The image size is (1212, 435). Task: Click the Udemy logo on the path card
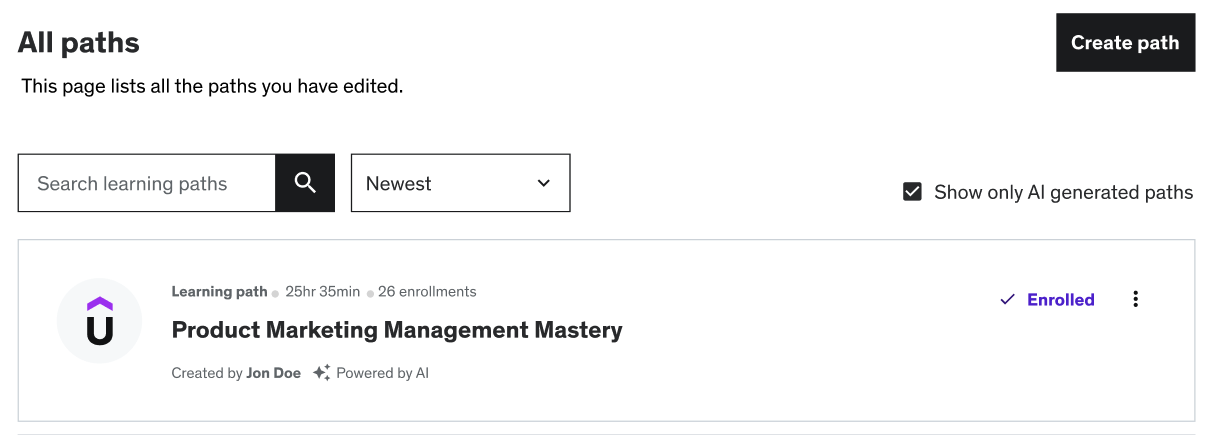click(x=100, y=320)
